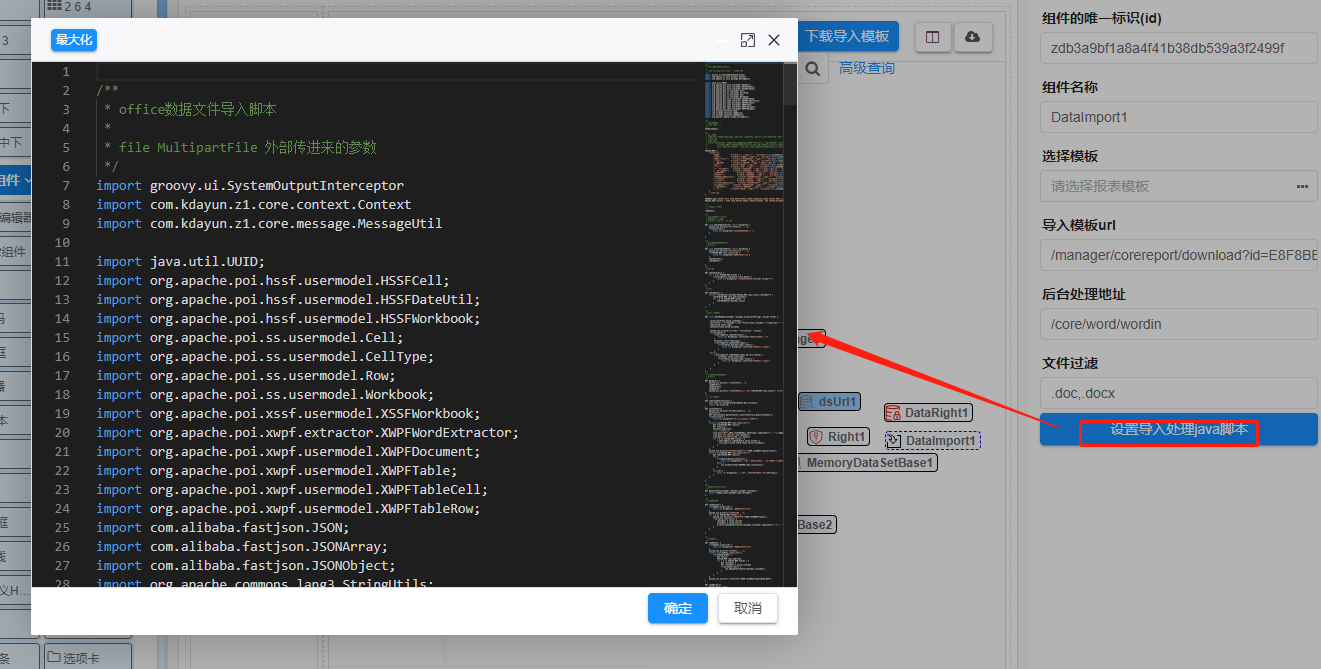1321x669 pixels.
Task: Click the search magnifier icon
Action: point(814,69)
